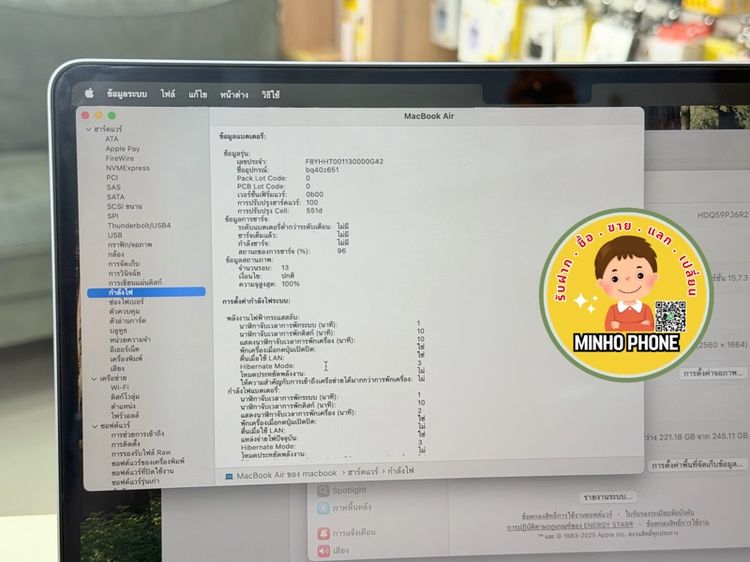The width and height of the screenshot is (750, 562).
Task: Select อีเธอร์เน็ต in the sidebar
Action: click(124, 349)
